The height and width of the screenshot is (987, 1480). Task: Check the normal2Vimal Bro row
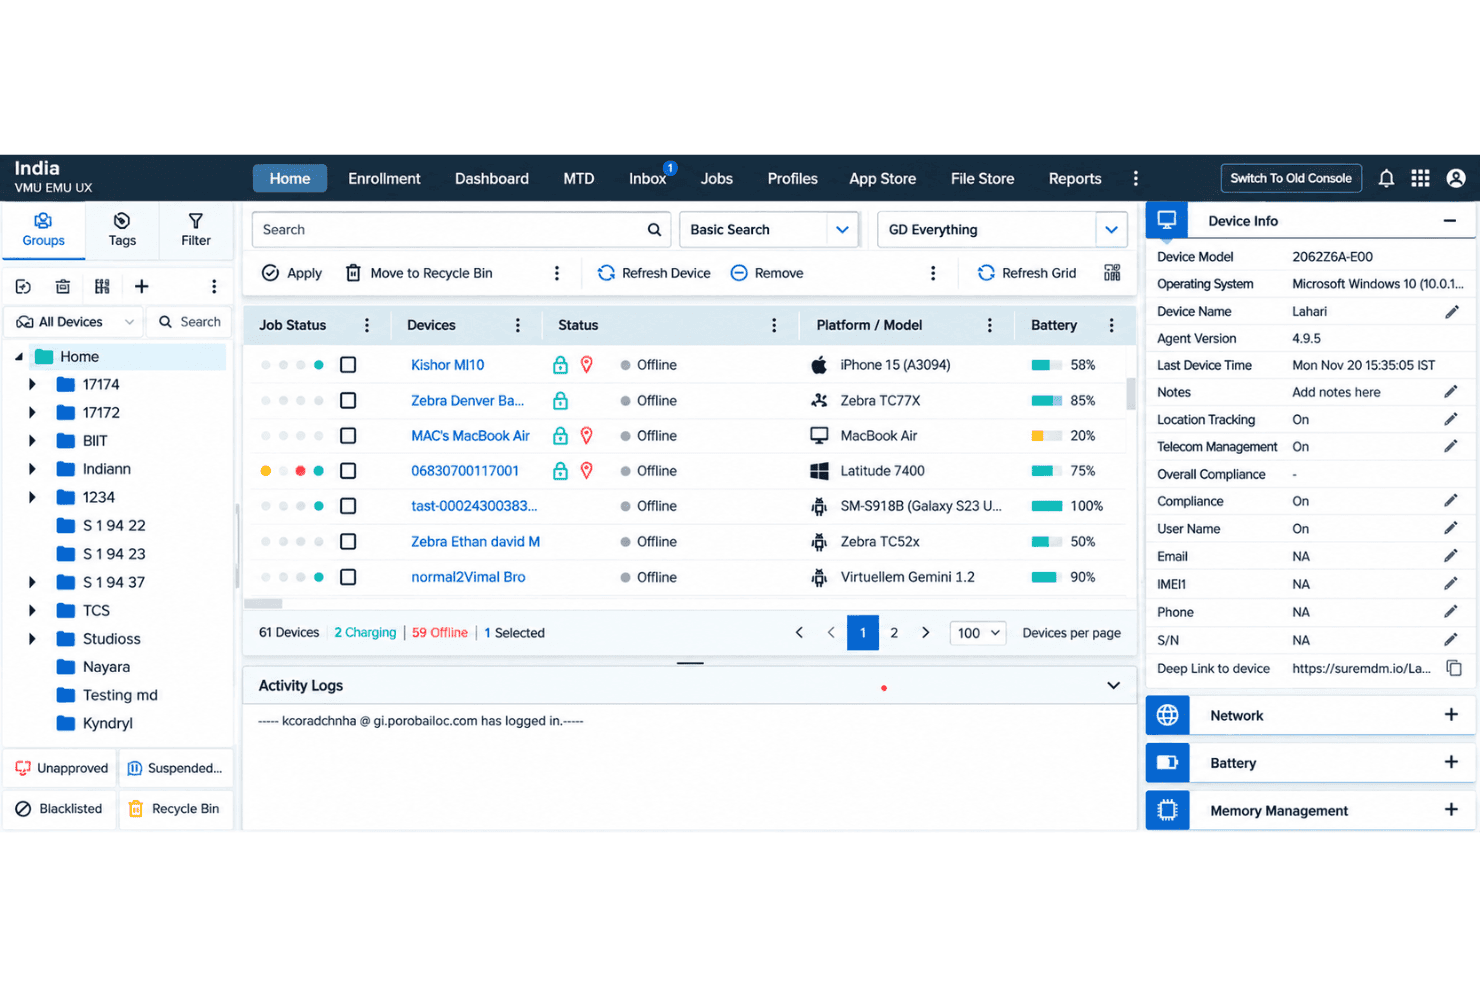(x=348, y=577)
